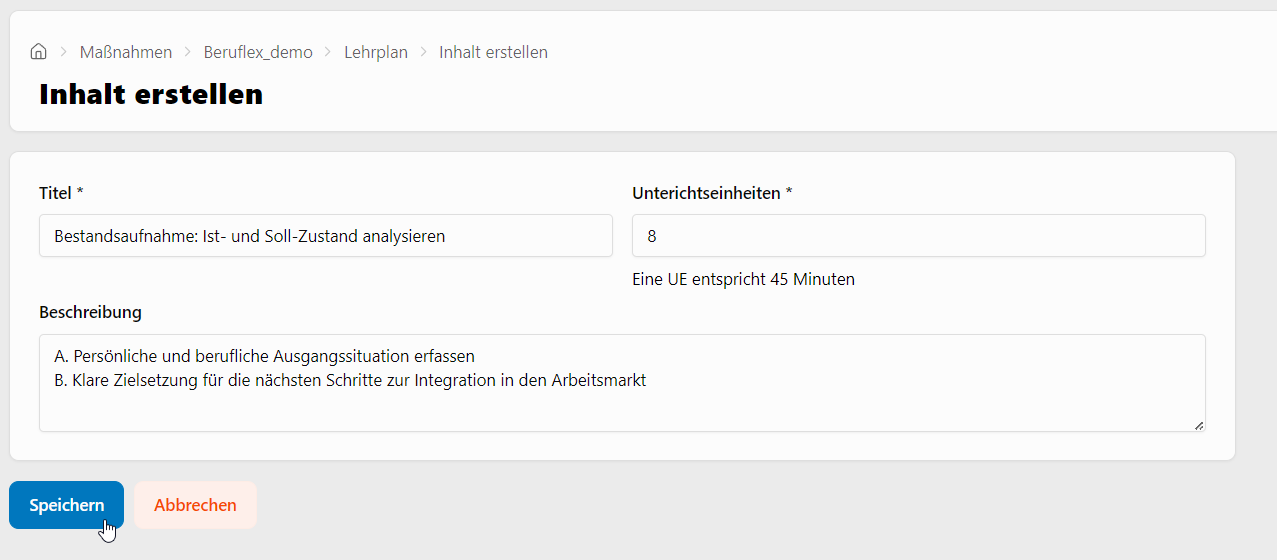The height and width of the screenshot is (560, 1277).
Task: Open the Maßnahmen breadcrumb link
Action: coord(126,52)
